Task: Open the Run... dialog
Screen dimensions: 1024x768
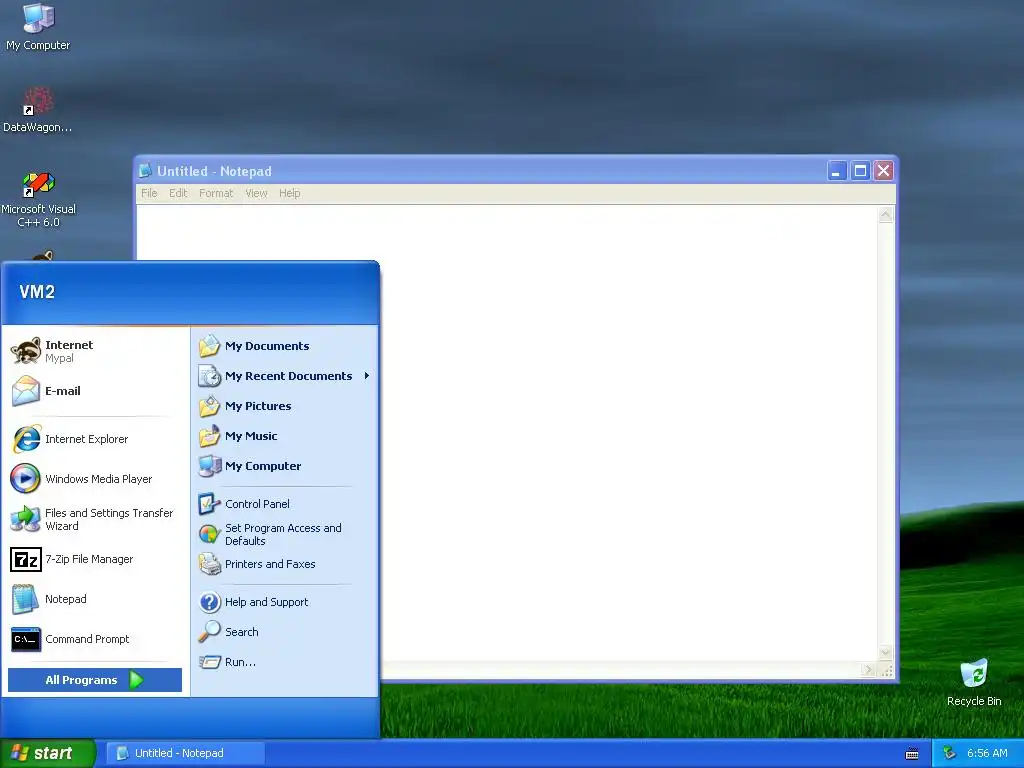Action: (285, 662)
